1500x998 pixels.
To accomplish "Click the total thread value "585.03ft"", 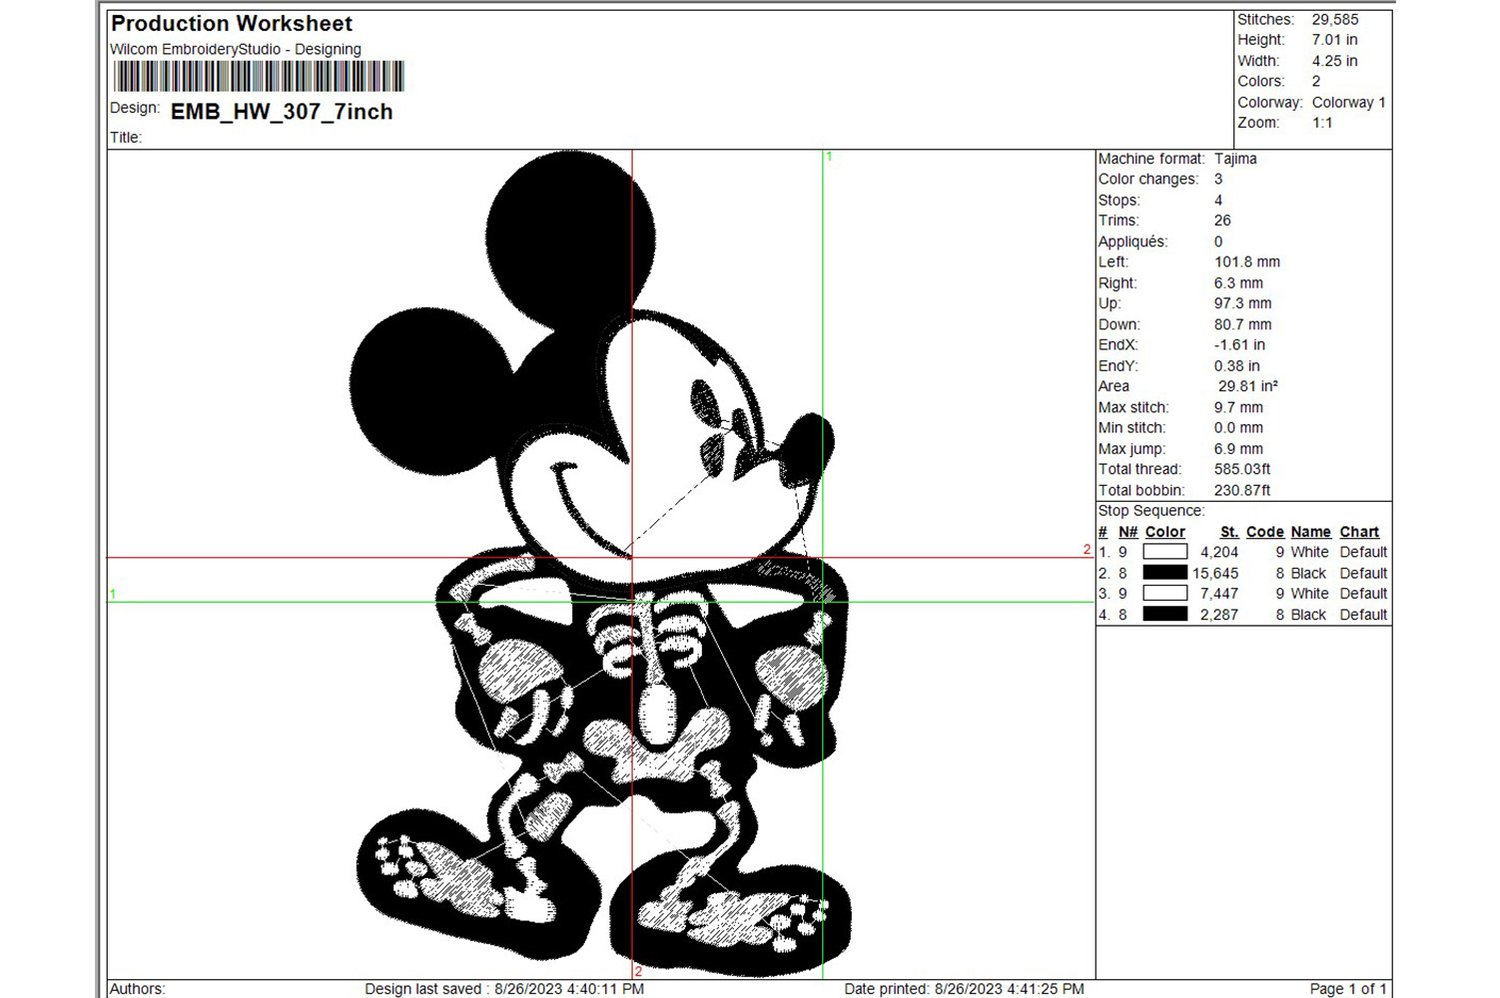I will pyautogui.click(x=1242, y=469).
